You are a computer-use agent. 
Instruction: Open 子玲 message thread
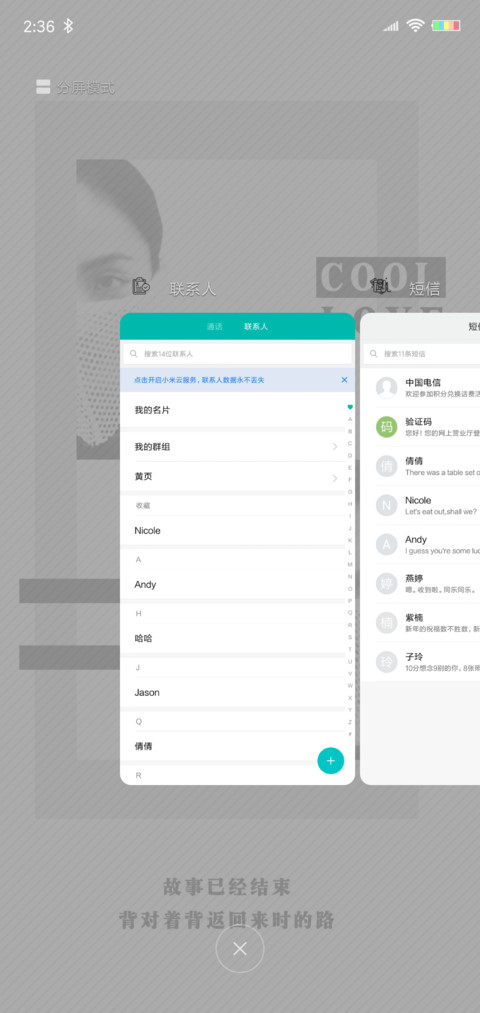421,662
